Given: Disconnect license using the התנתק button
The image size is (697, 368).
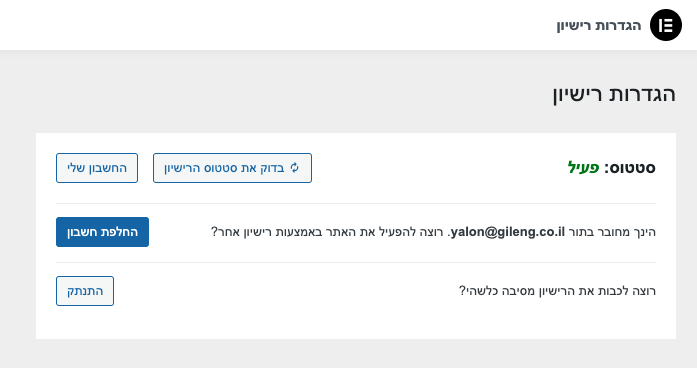Looking at the screenshot, I should [85, 291].
